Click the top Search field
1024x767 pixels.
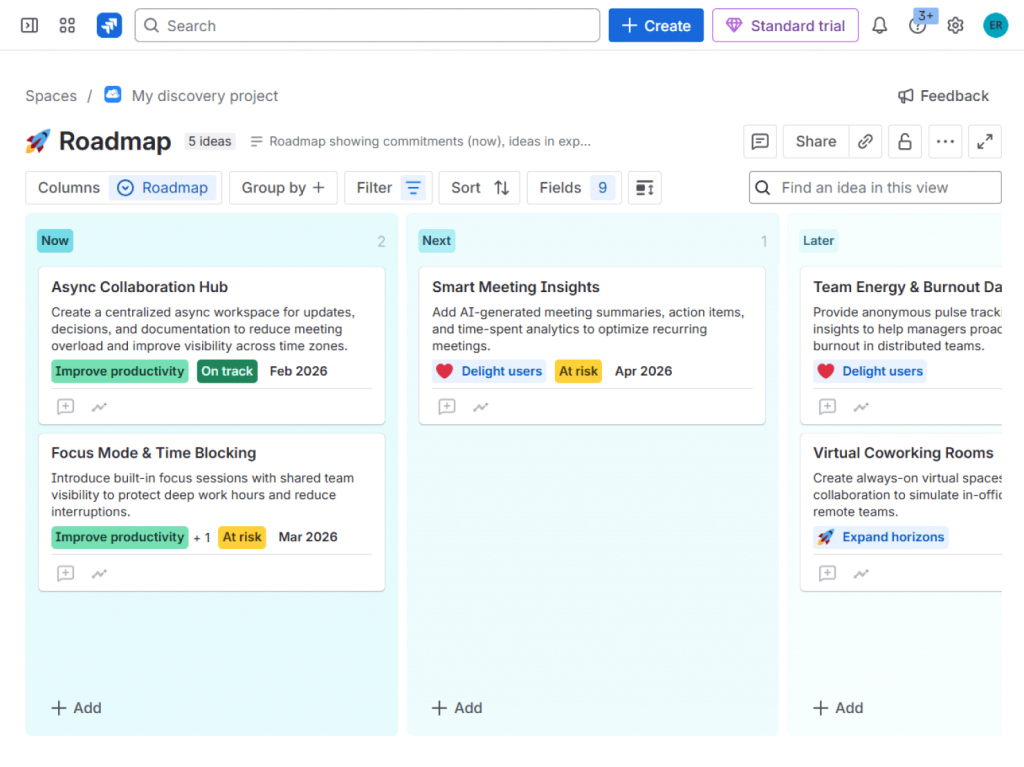tap(367, 25)
